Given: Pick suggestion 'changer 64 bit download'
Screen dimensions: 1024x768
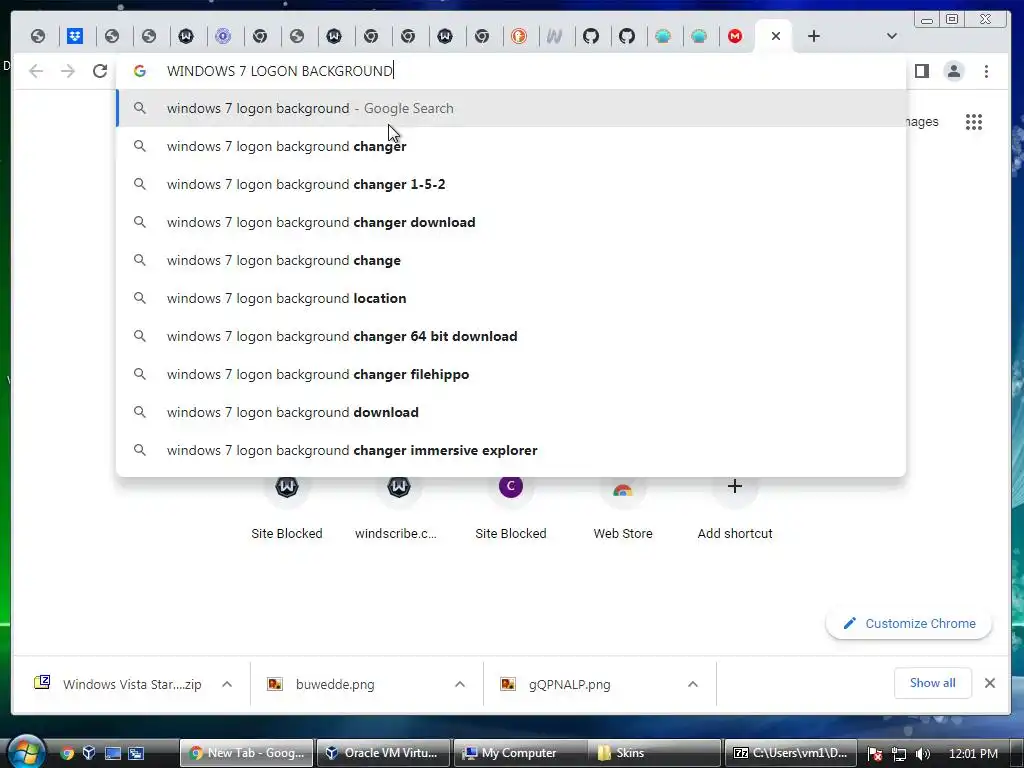Looking at the screenshot, I should pos(511,336).
